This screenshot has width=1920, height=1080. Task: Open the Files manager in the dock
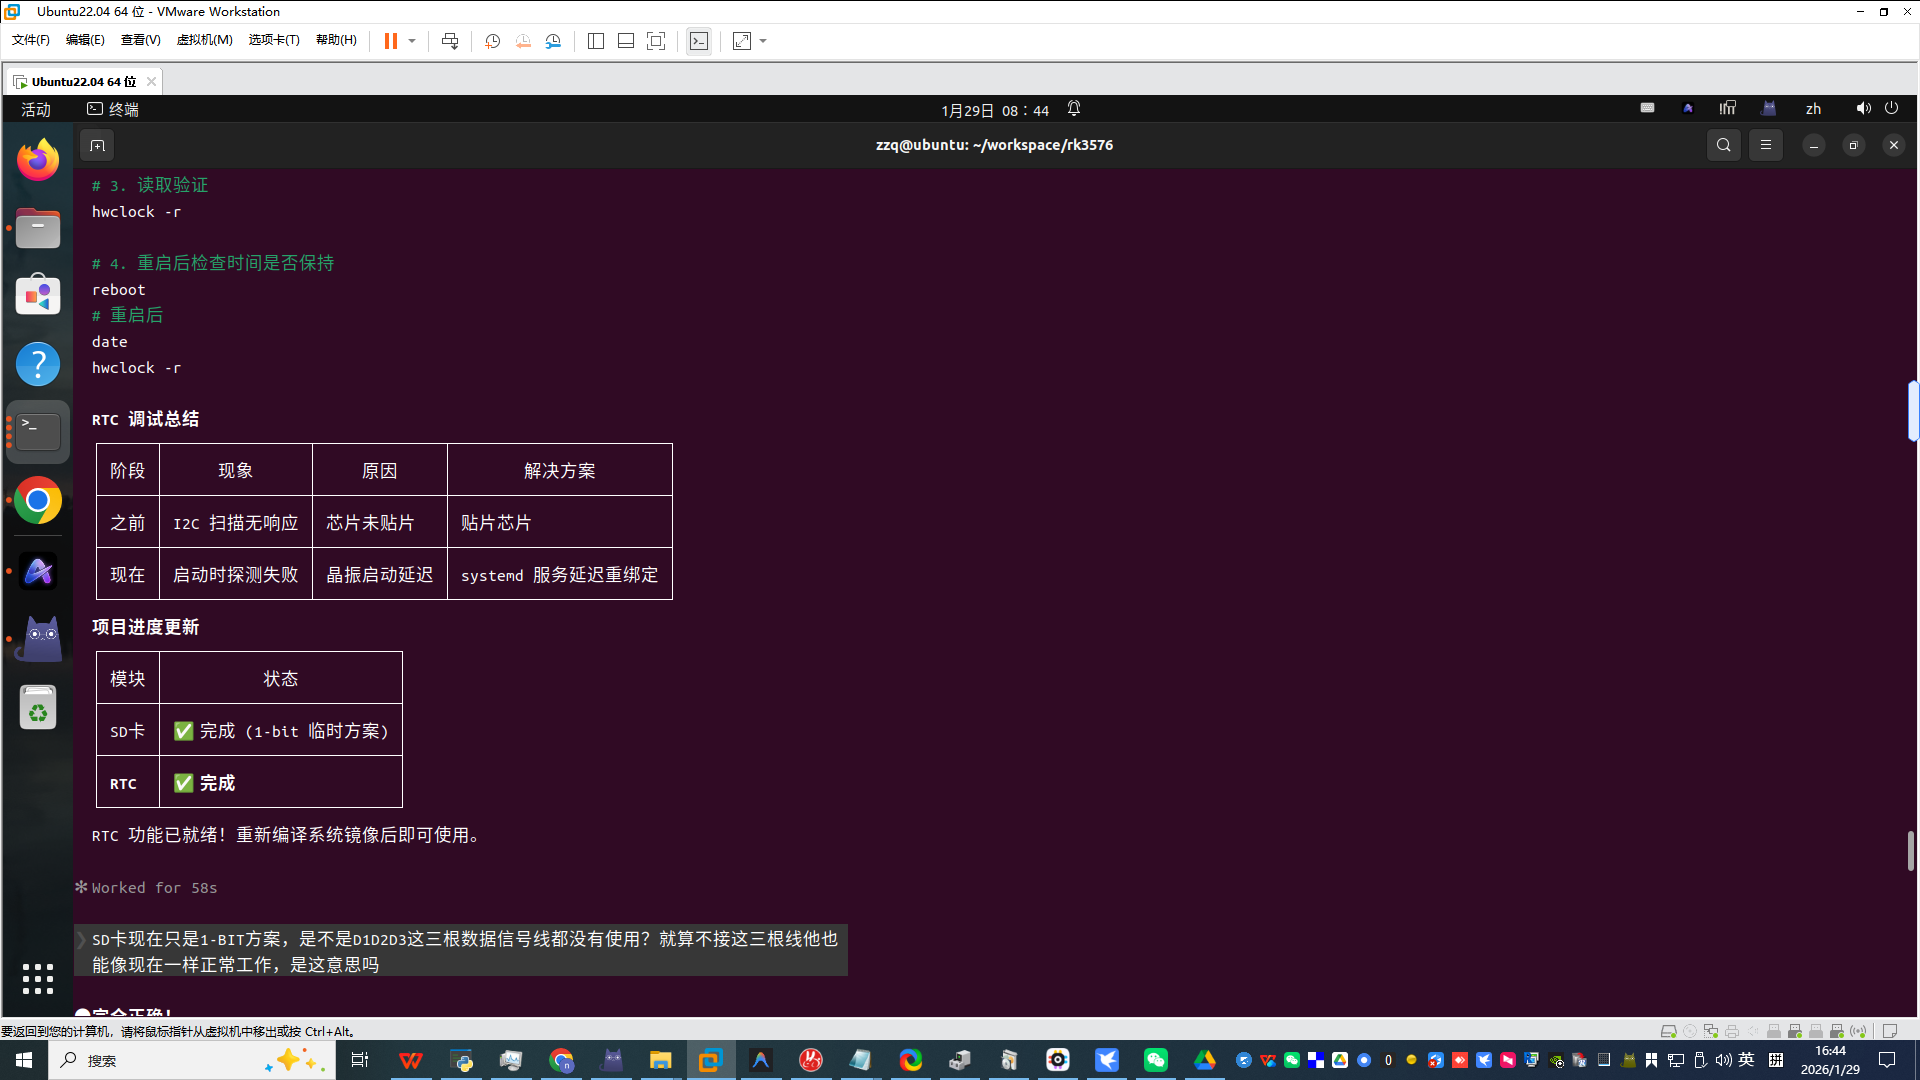pyautogui.click(x=38, y=229)
